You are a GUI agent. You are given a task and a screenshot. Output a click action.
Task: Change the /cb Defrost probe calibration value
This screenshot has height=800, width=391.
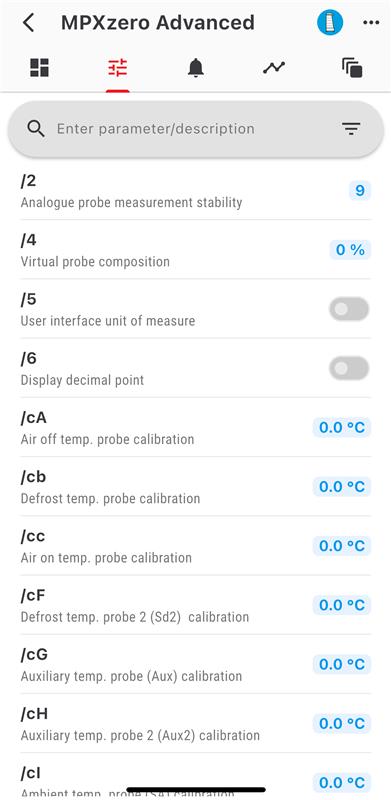pos(342,486)
